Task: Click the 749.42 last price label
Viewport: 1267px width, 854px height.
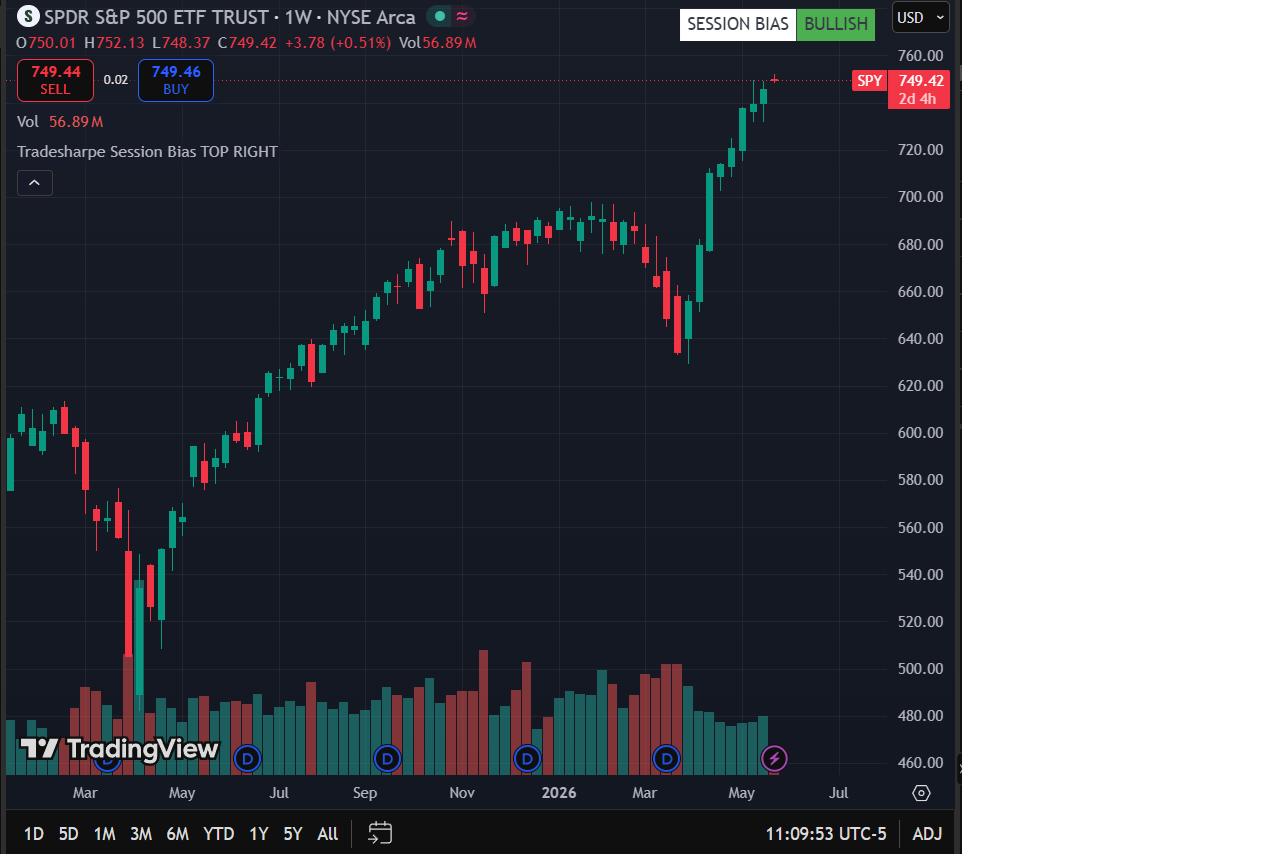Action: click(x=921, y=81)
